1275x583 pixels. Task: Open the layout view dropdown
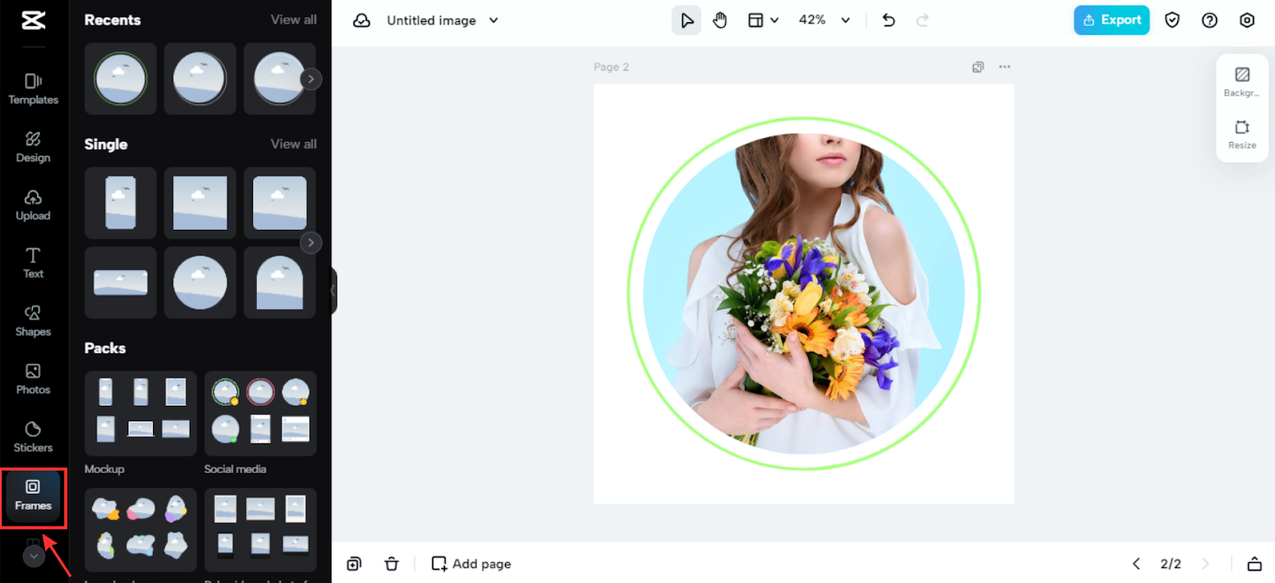(764, 20)
